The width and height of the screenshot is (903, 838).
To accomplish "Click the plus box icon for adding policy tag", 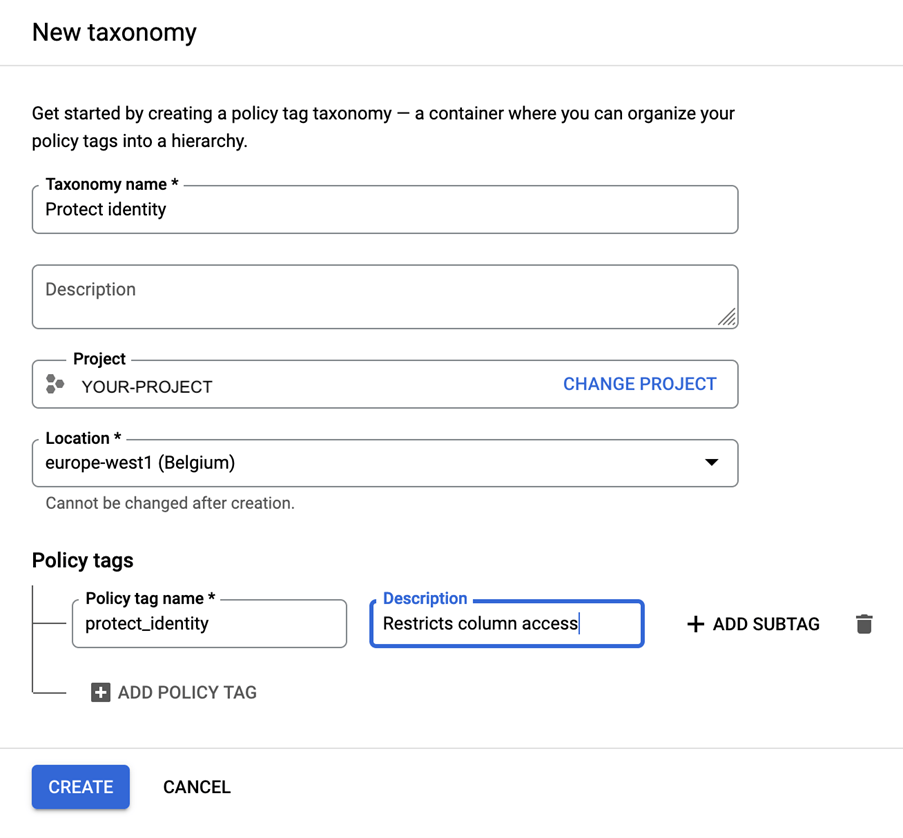I will pos(101,692).
